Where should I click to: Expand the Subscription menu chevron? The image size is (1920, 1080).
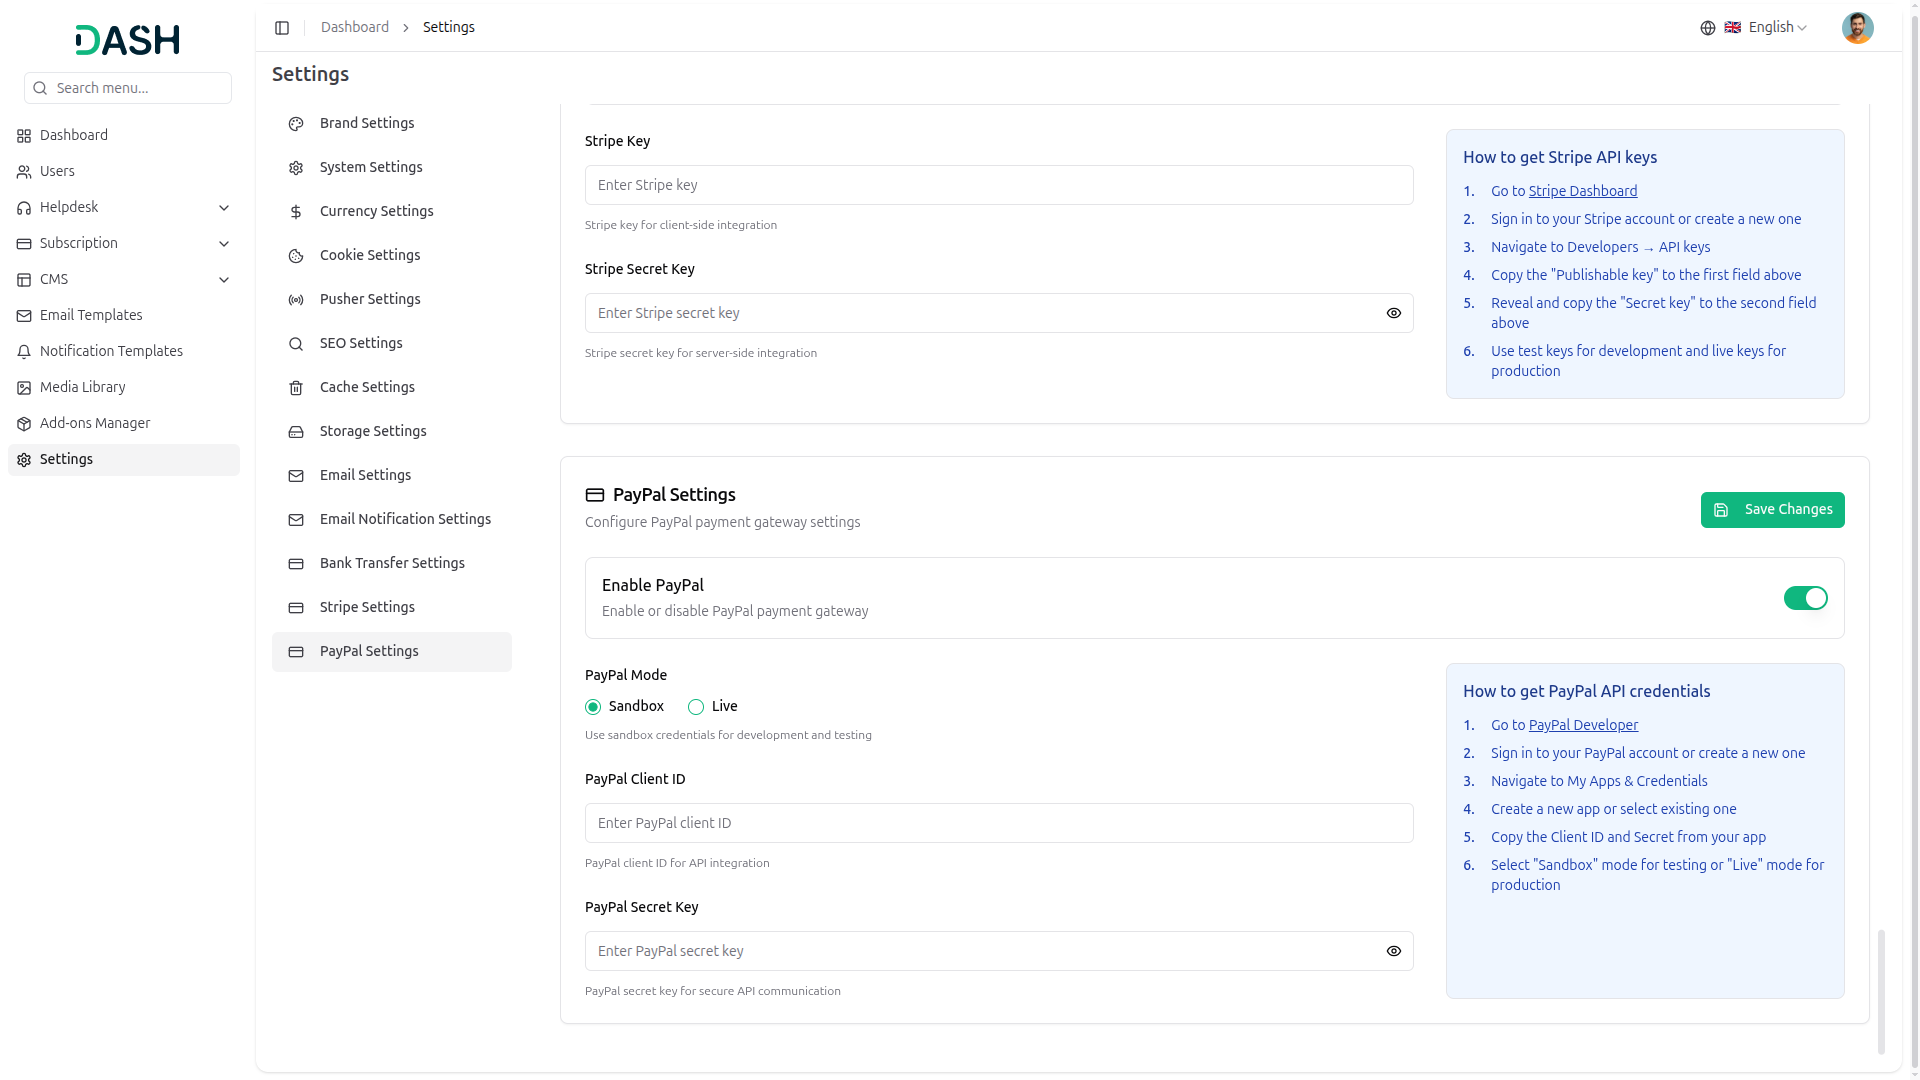coord(224,244)
